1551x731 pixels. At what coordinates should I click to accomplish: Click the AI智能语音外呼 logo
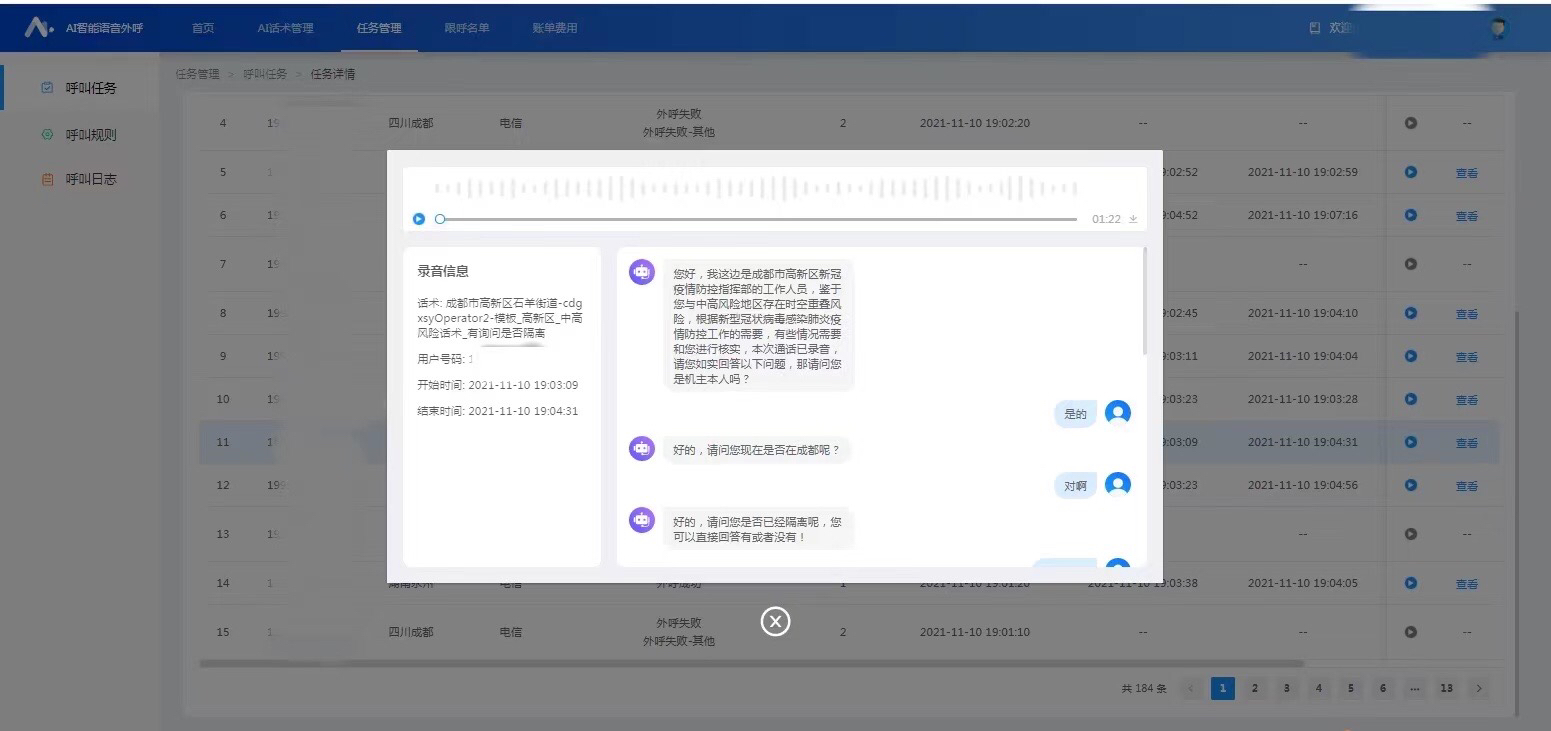click(84, 28)
